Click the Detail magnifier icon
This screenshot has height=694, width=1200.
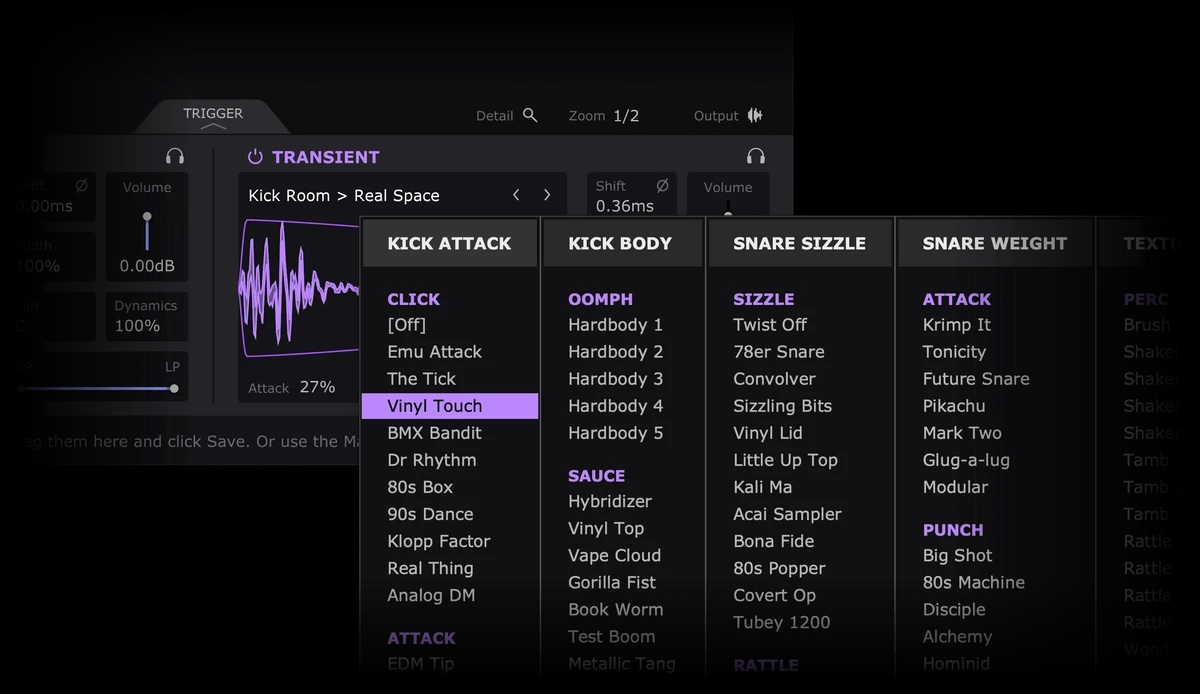[x=530, y=116]
